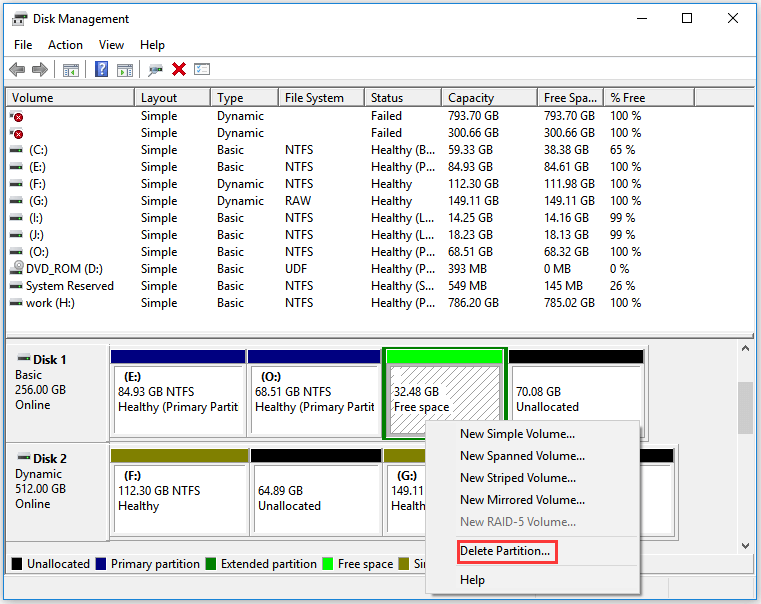The width and height of the screenshot is (761, 604).
Task: Click the Disk Management app icon in title bar
Action: (x=19, y=19)
